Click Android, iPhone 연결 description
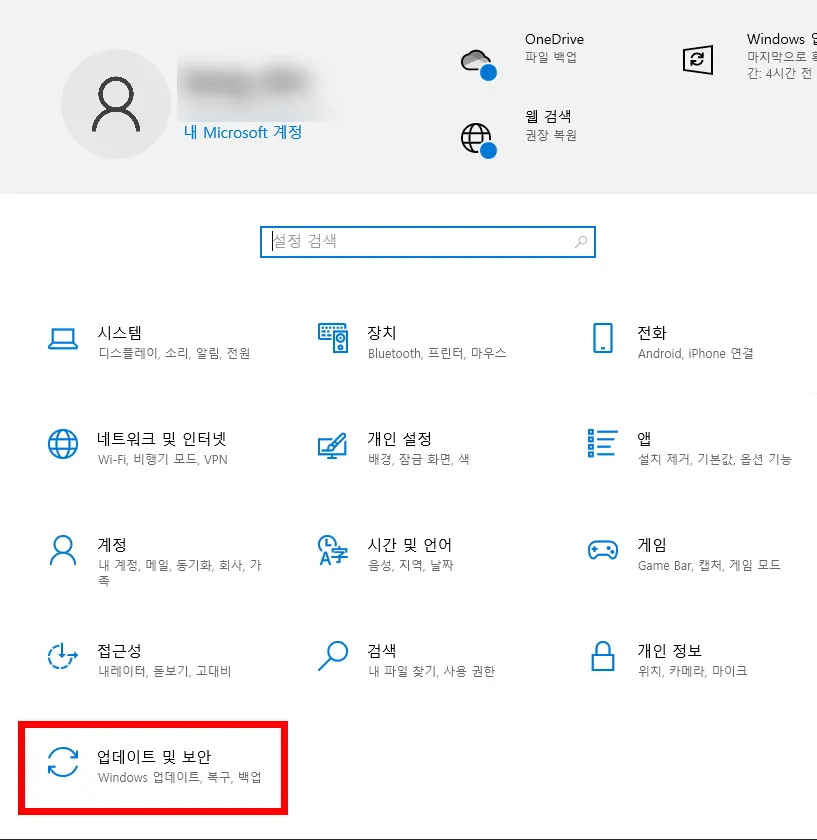Viewport: 817px width, 840px height. 696,353
